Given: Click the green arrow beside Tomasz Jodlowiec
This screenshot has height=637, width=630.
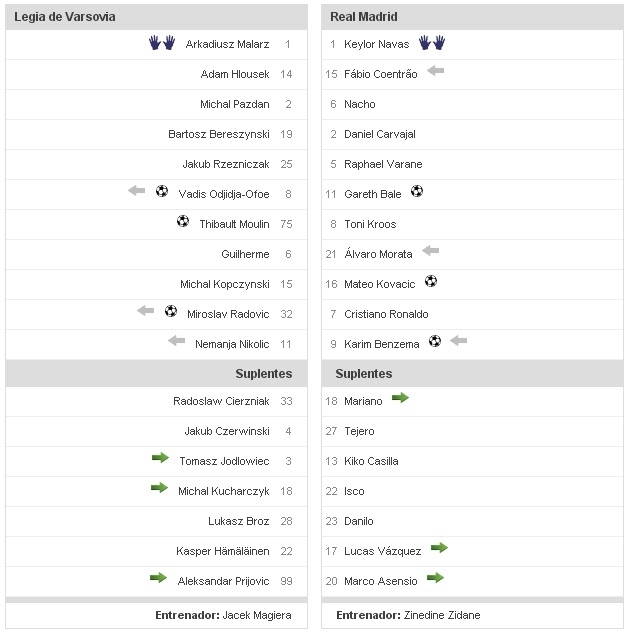Looking at the screenshot, I should (160, 458).
